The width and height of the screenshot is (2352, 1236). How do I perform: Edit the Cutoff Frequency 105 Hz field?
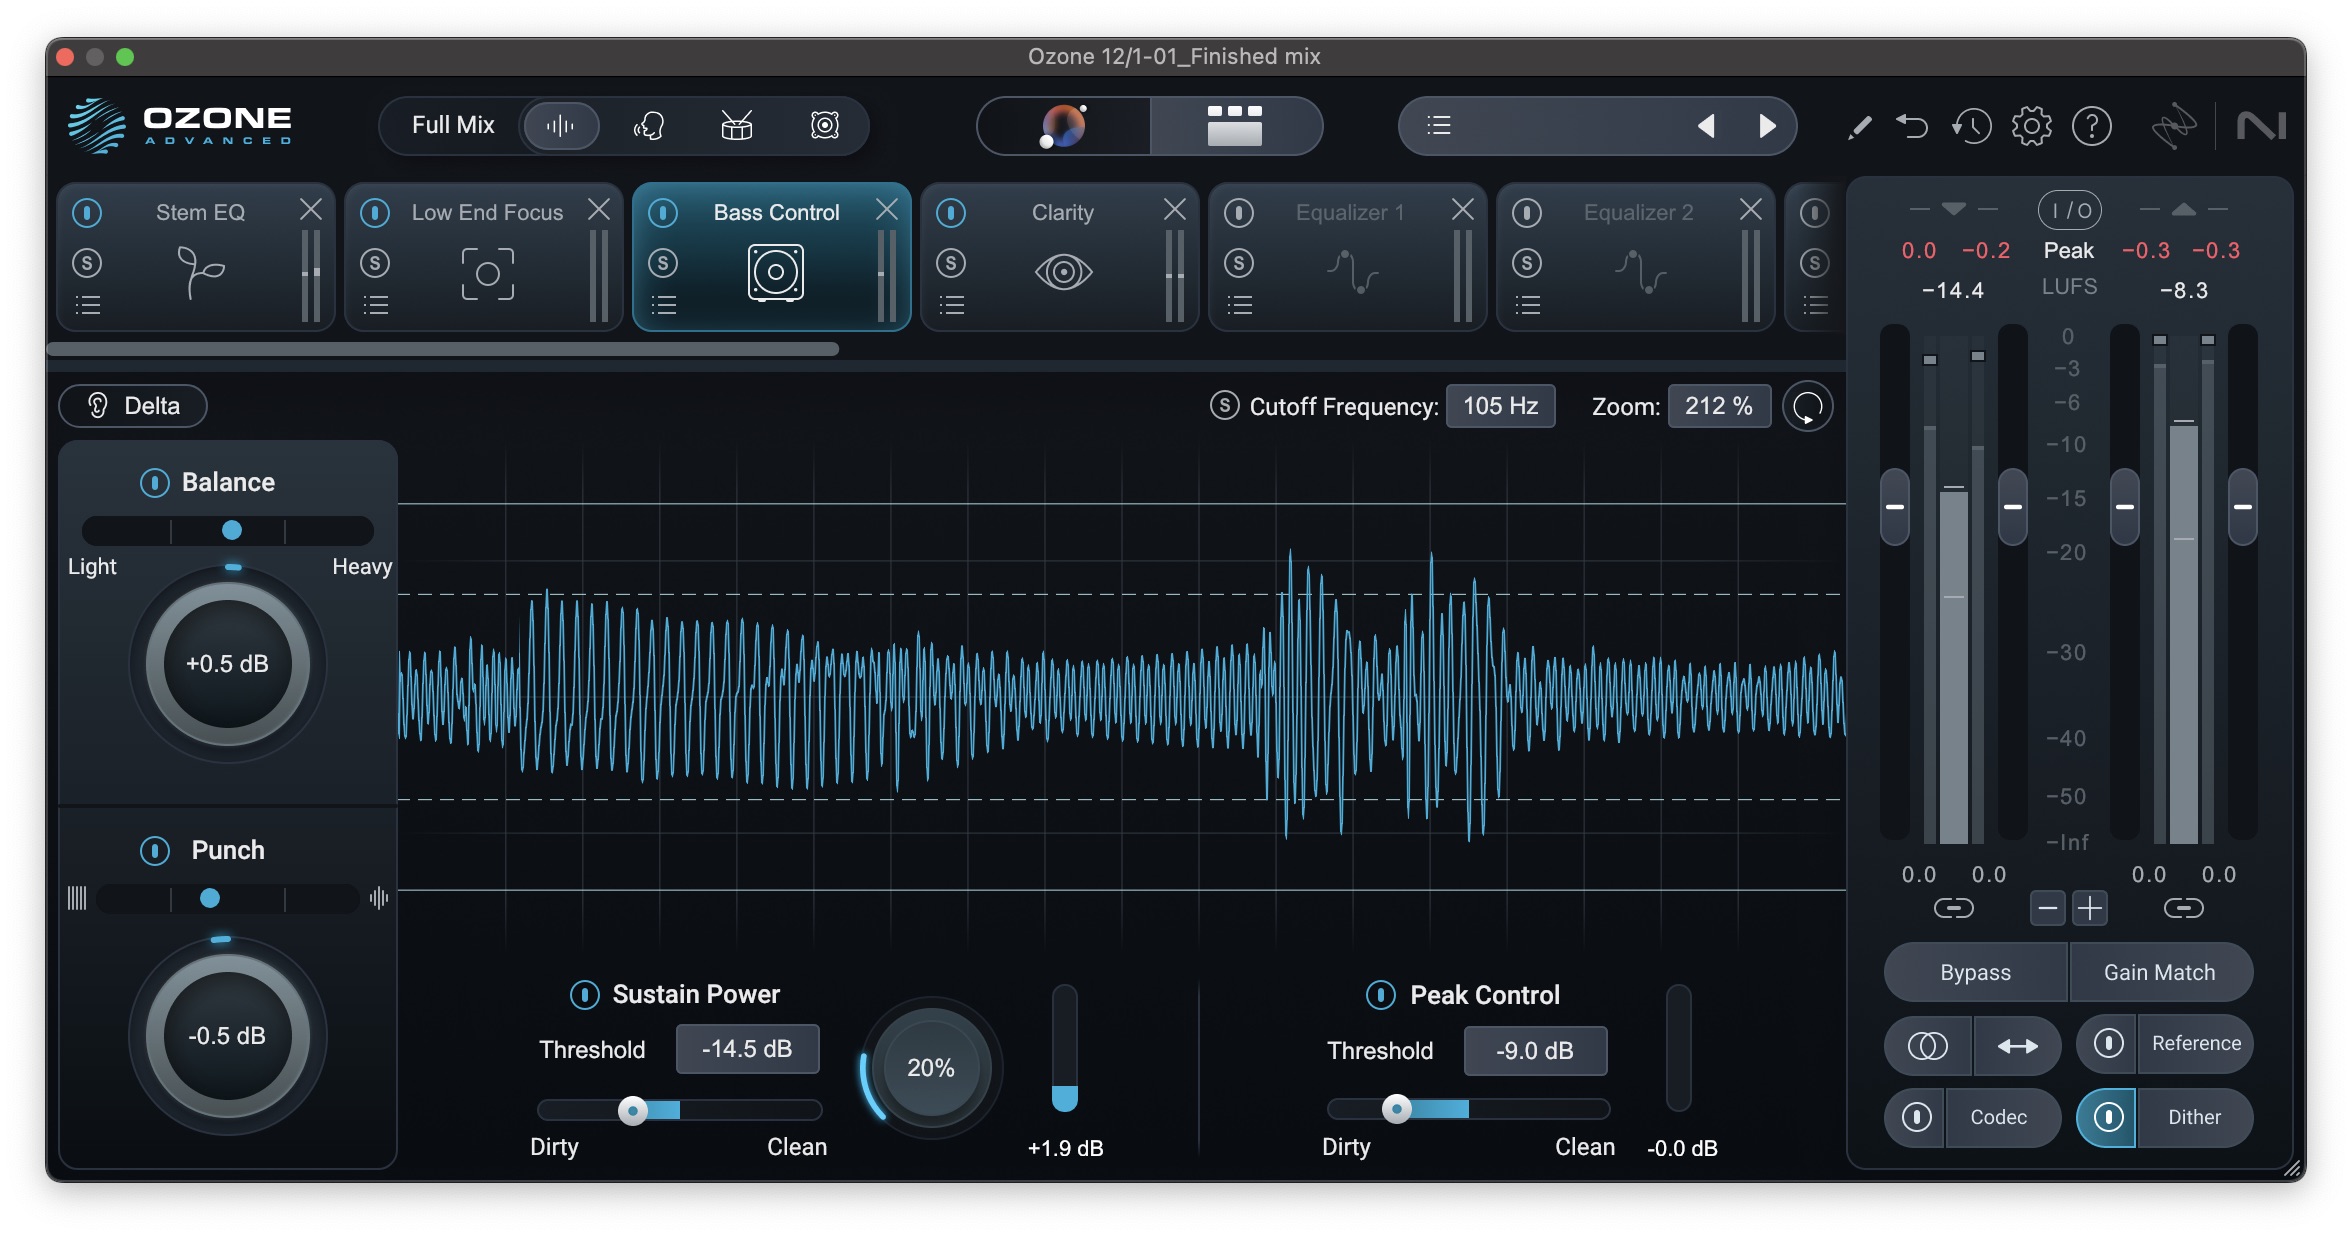coord(1500,406)
